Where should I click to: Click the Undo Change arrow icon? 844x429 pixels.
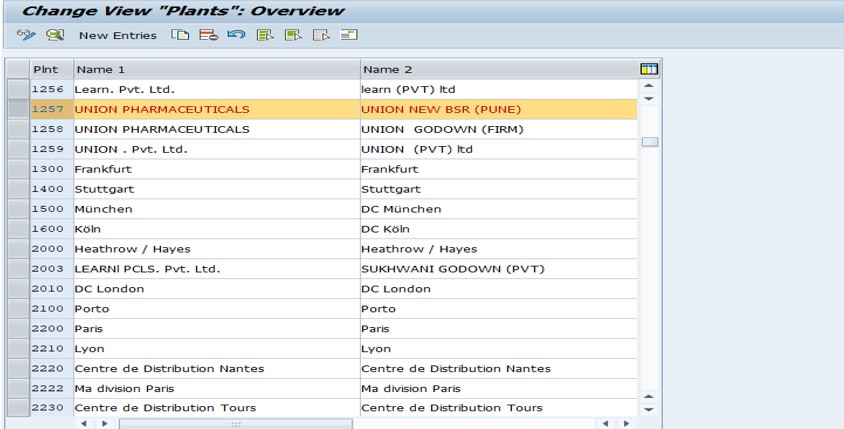(232, 35)
